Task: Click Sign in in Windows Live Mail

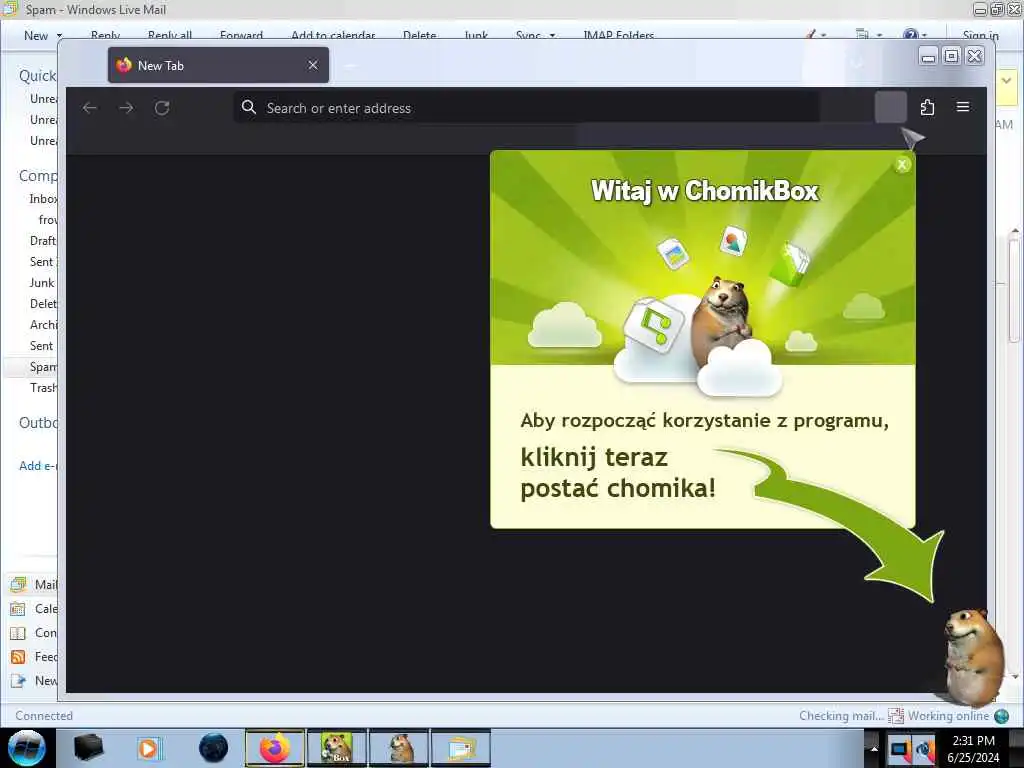Action: [980, 36]
